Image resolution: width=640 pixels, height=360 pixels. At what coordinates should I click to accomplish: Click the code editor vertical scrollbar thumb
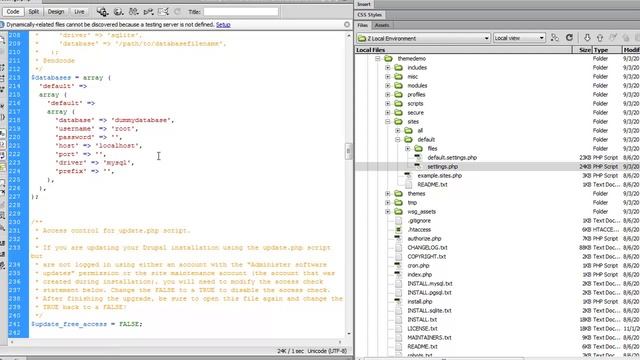pos(348,151)
